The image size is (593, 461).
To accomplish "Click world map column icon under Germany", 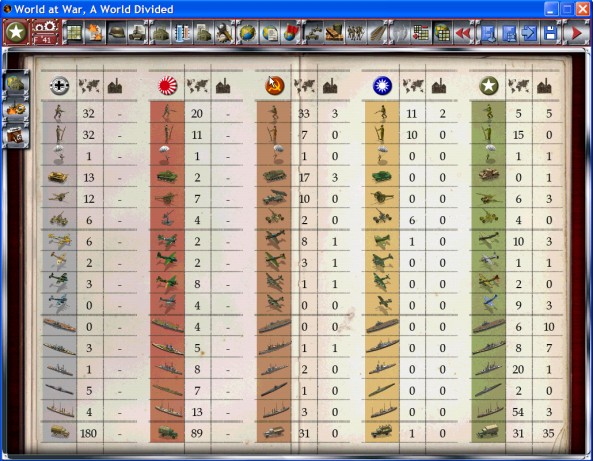I will (x=89, y=86).
